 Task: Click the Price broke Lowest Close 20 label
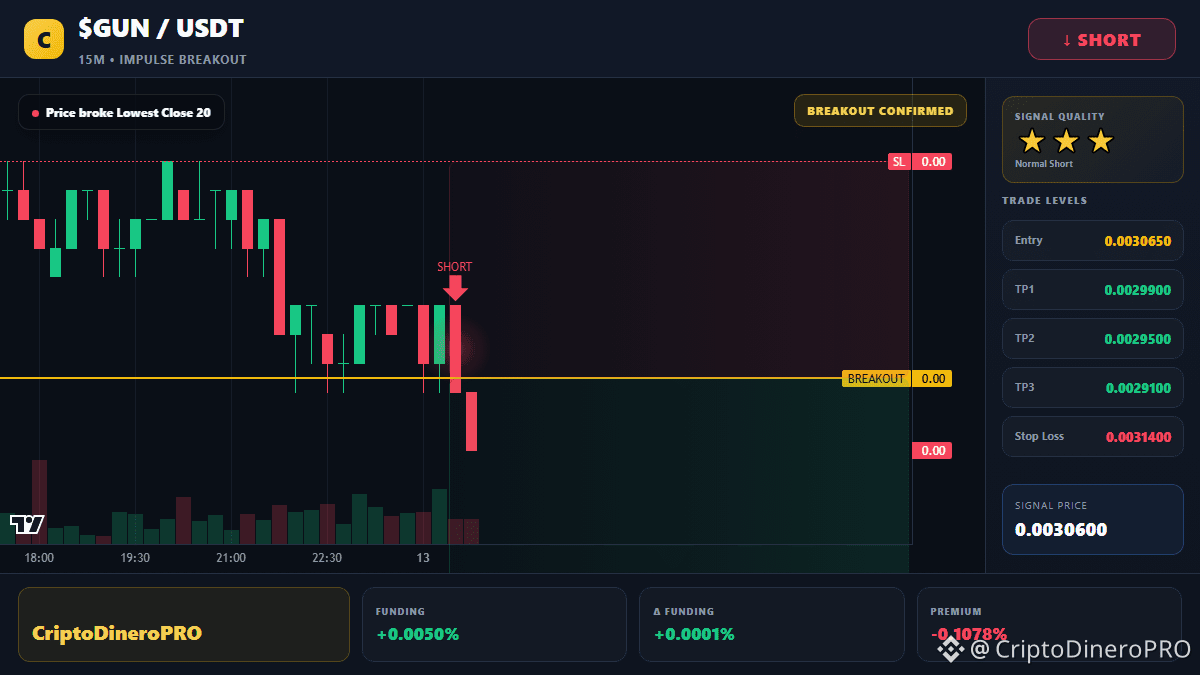tap(121, 113)
